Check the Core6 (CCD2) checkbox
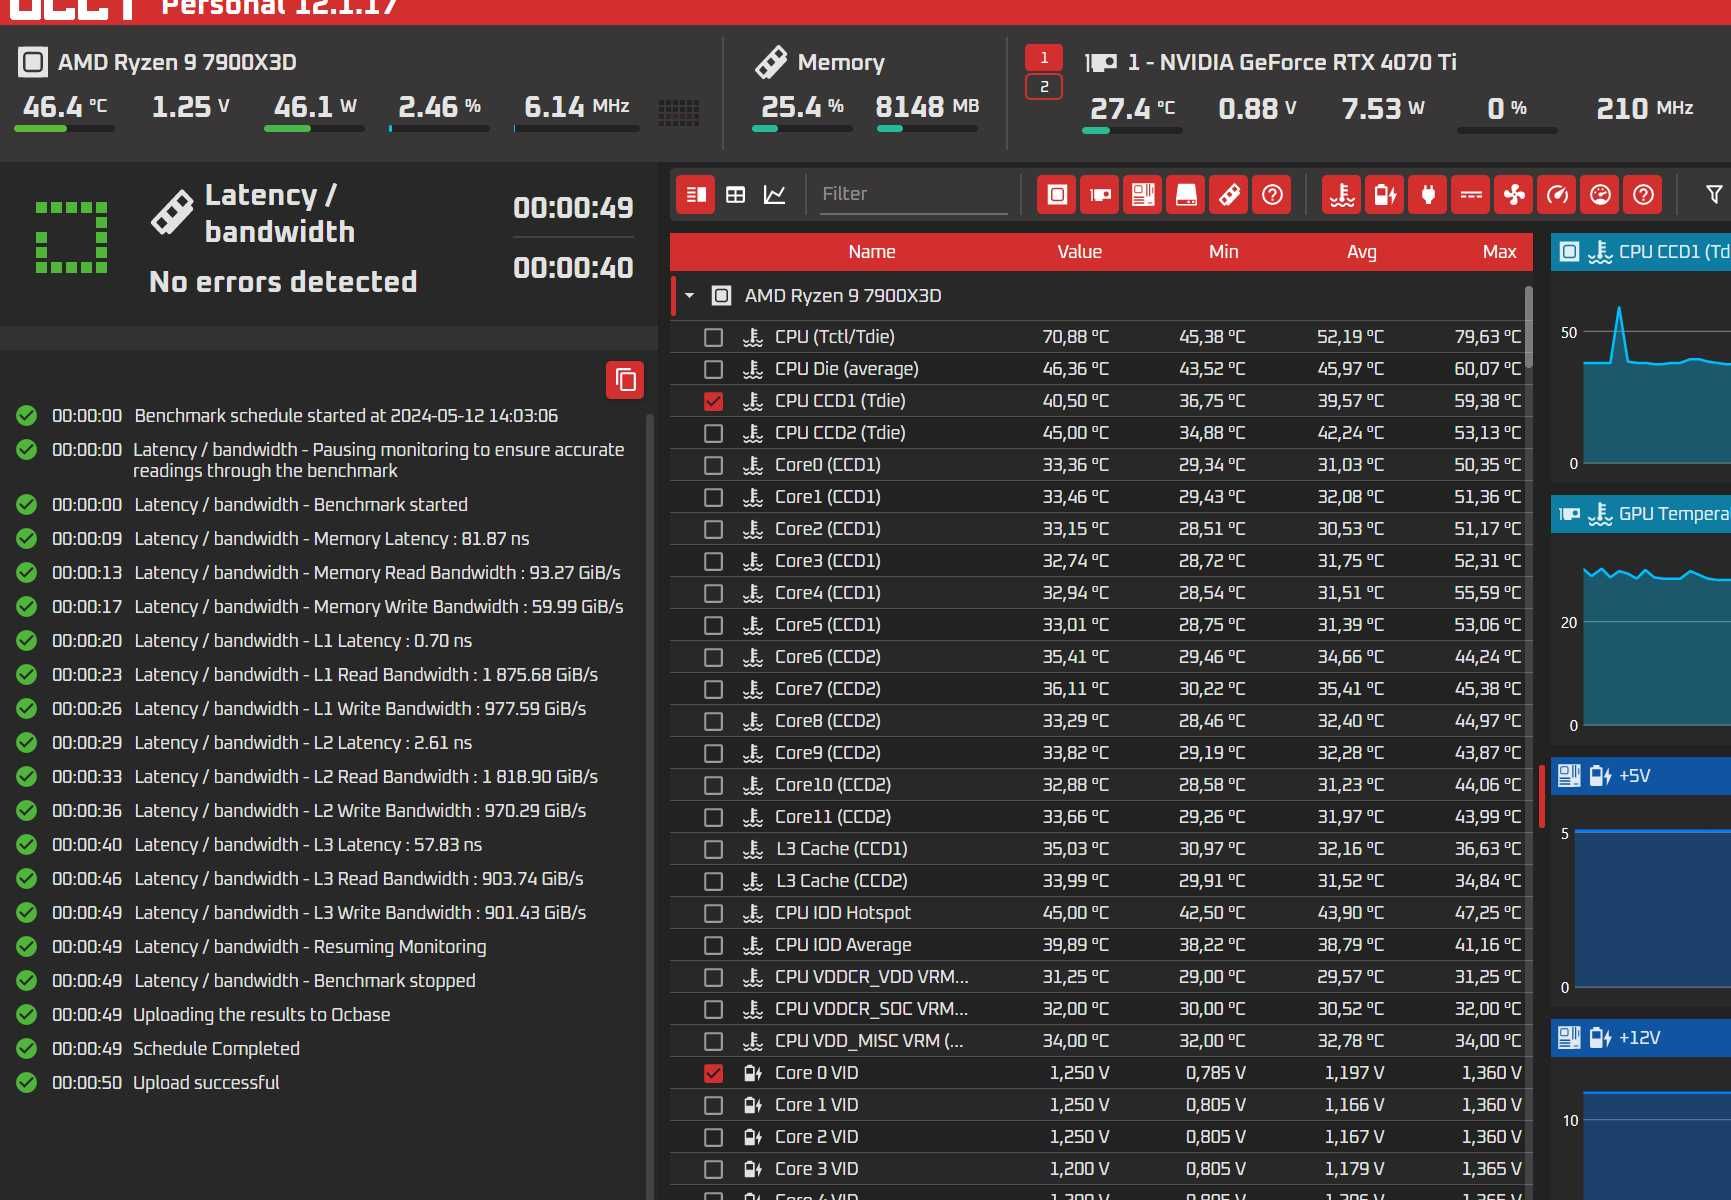The height and width of the screenshot is (1200, 1731). coord(713,657)
